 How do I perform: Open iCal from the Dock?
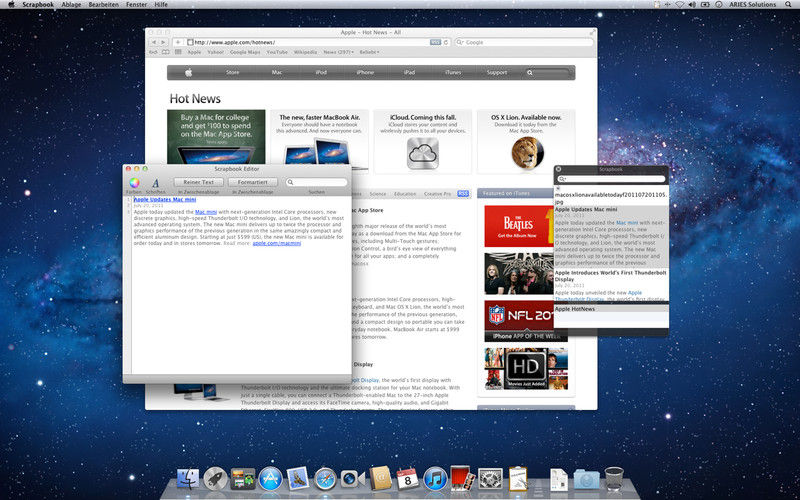pyautogui.click(x=408, y=479)
